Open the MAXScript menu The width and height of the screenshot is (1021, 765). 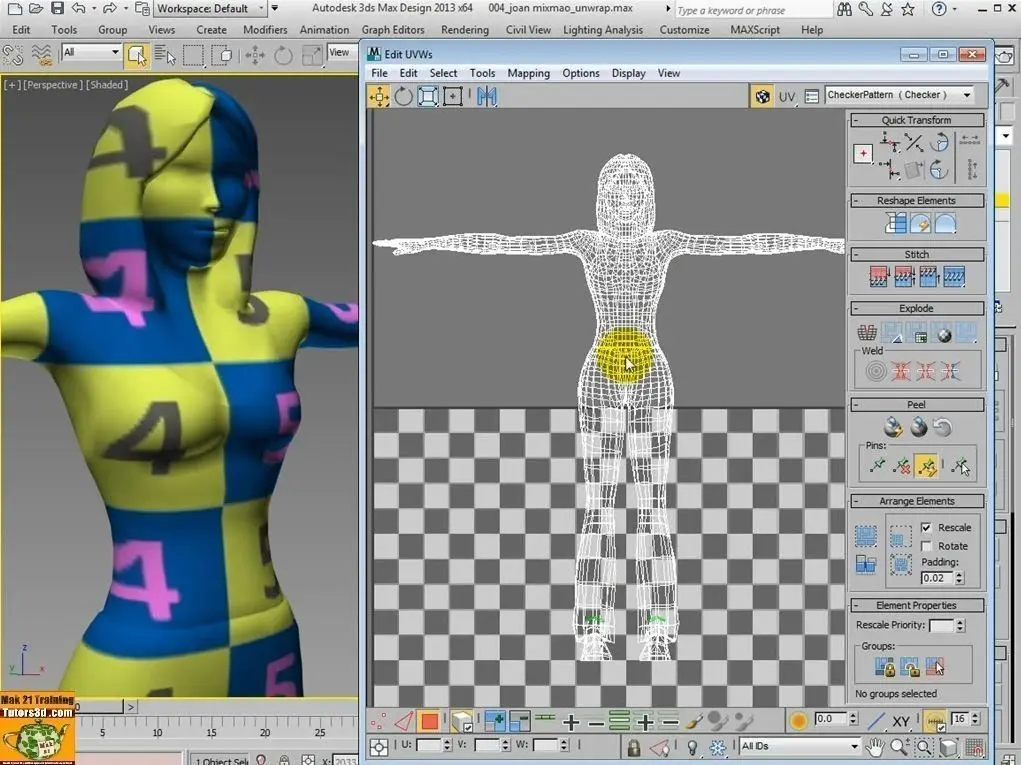coord(755,30)
